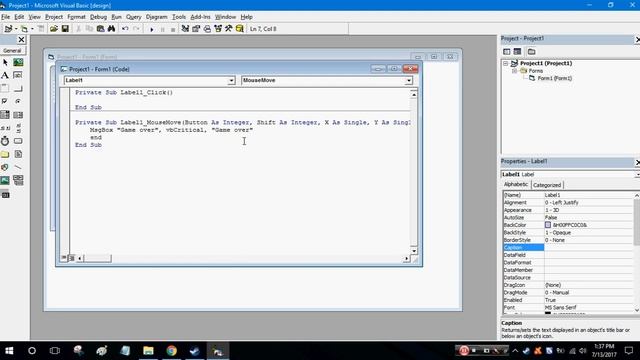Click the code window vertical scrollbar down arrow
640x360 pixels.
click(x=413, y=251)
